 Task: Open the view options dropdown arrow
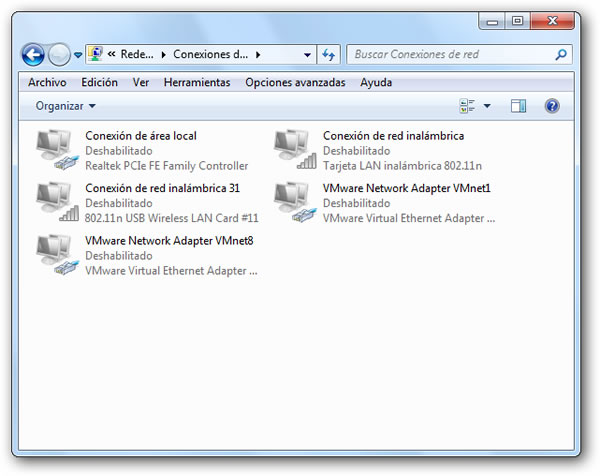point(487,106)
